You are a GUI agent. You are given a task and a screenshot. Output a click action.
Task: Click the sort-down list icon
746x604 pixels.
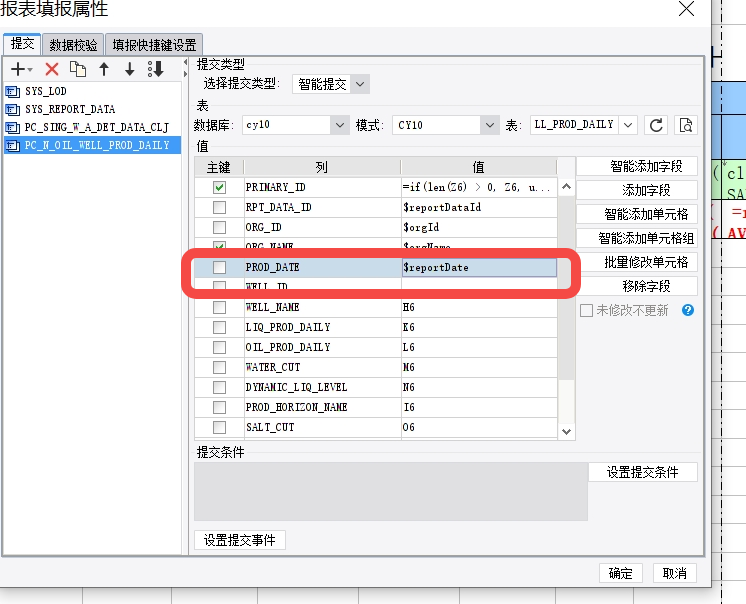pos(156,69)
